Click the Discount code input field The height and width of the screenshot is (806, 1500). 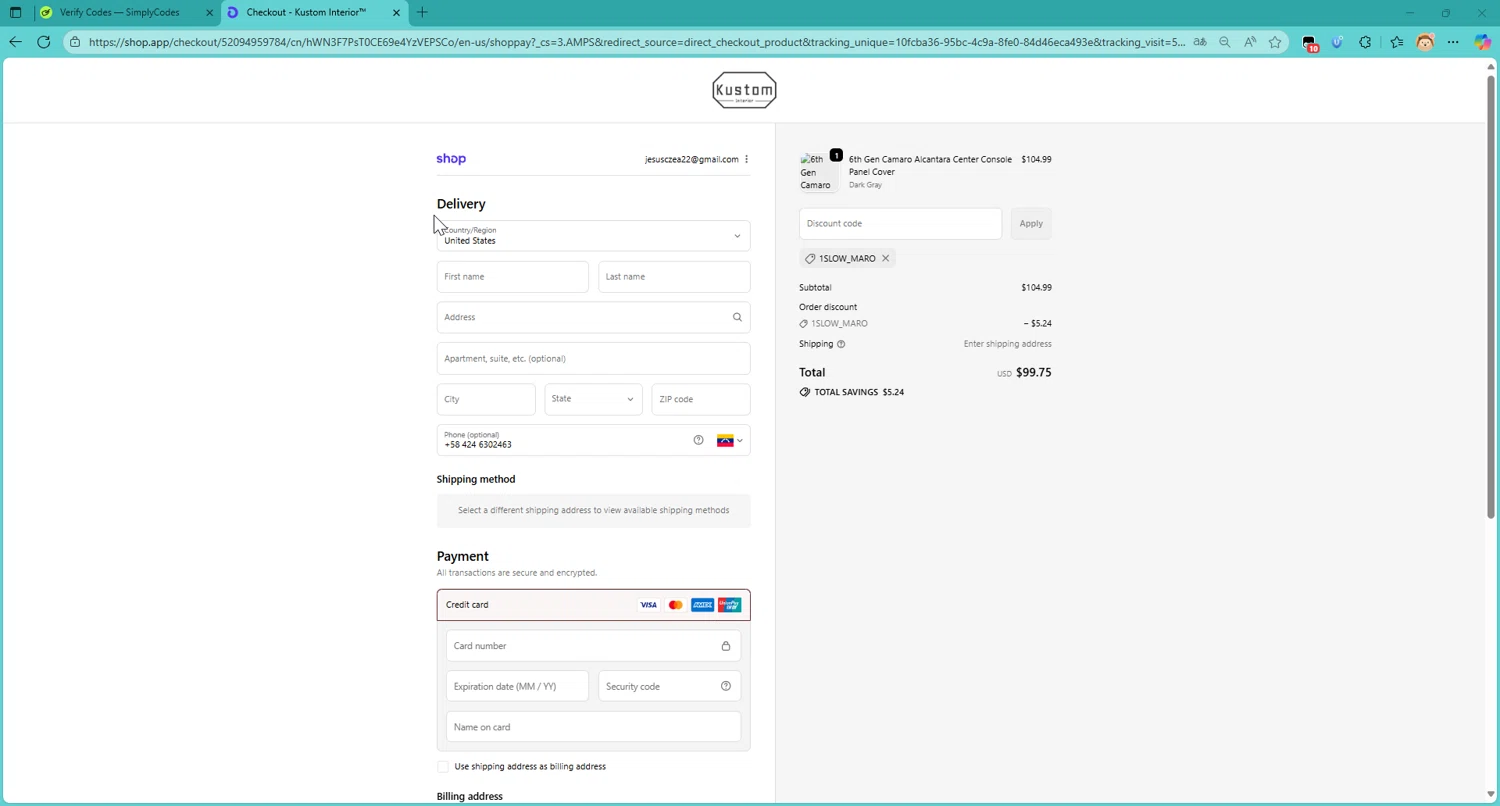point(900,224)
